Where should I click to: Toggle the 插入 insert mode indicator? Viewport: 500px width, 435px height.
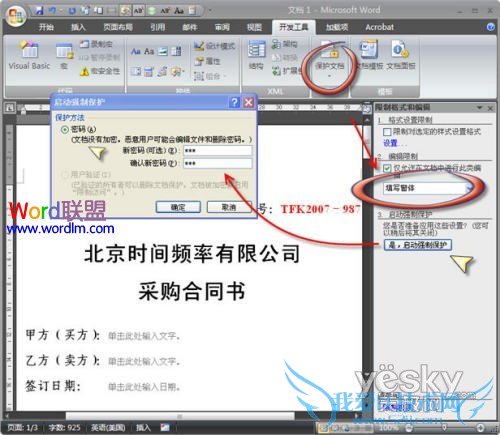[143, 427]
